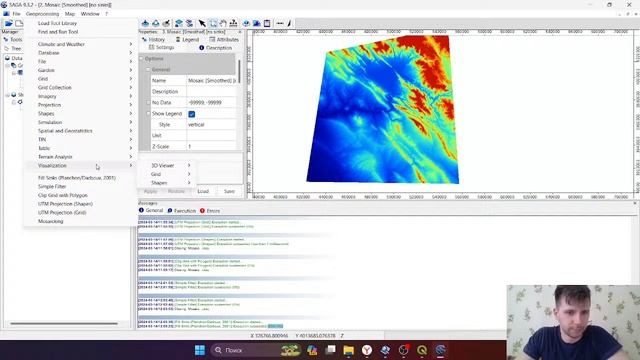640x360 pixels.
Task: Open the Grid submenu under Visualization
Action: tap(167, 174)
